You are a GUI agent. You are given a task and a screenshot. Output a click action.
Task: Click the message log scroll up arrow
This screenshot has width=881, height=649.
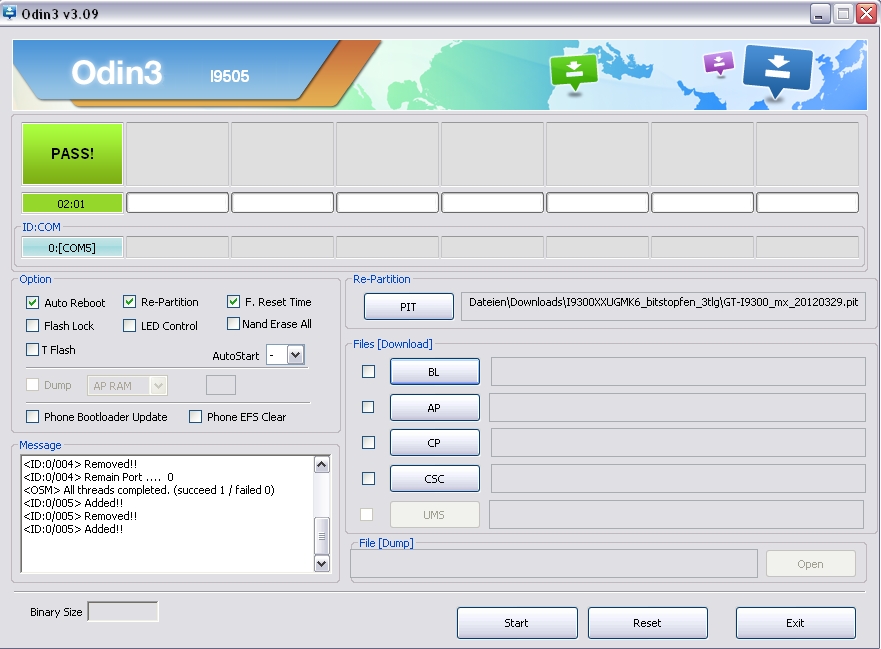(322, 464)
